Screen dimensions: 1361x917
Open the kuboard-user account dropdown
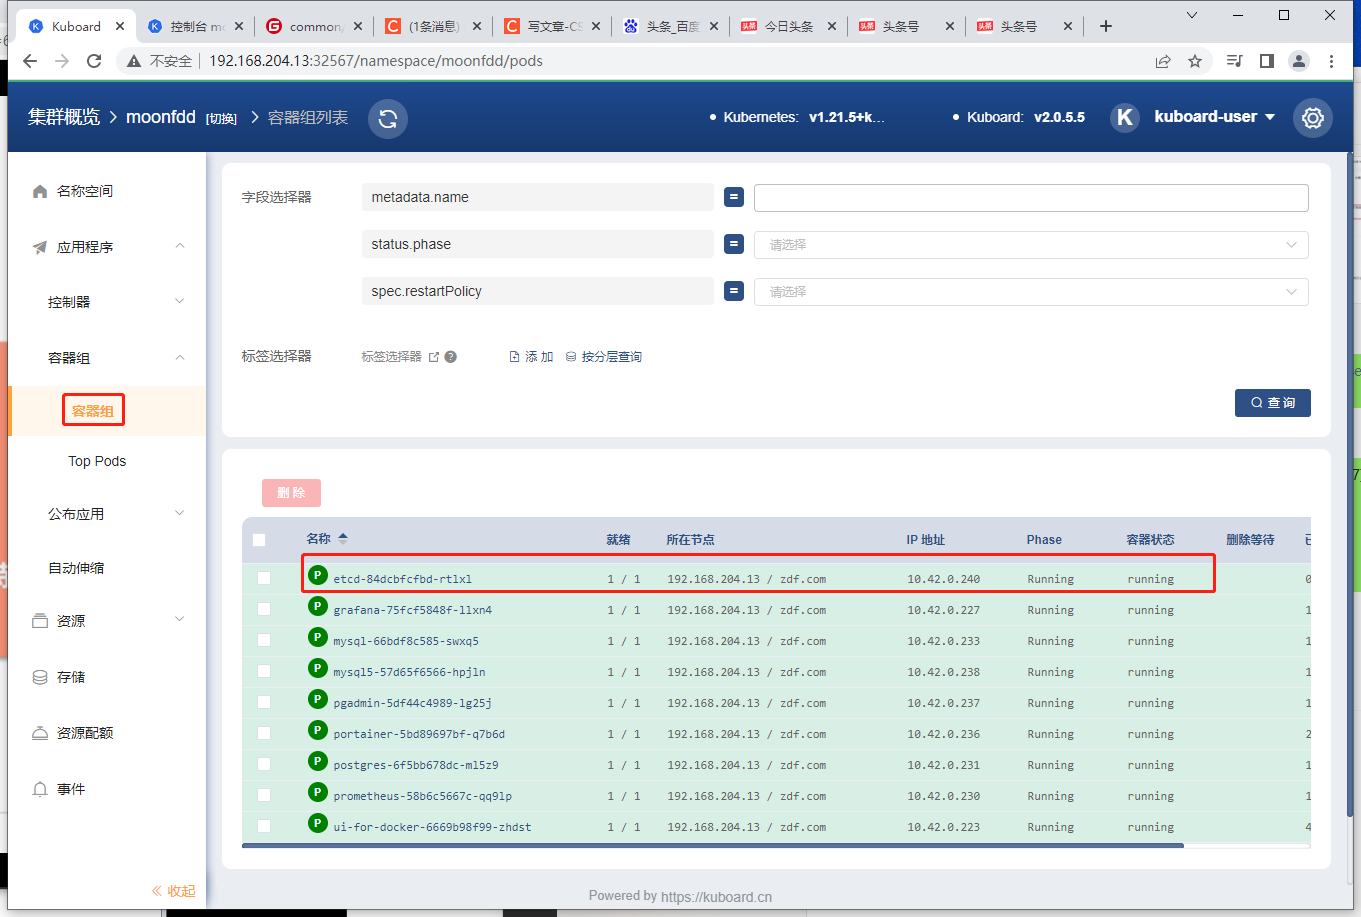1214,117
